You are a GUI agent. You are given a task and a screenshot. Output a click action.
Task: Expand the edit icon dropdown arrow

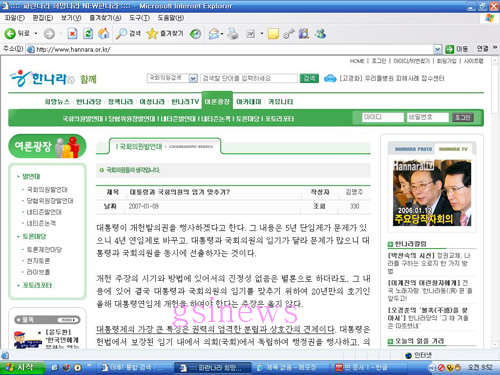[x=262, y=34]
